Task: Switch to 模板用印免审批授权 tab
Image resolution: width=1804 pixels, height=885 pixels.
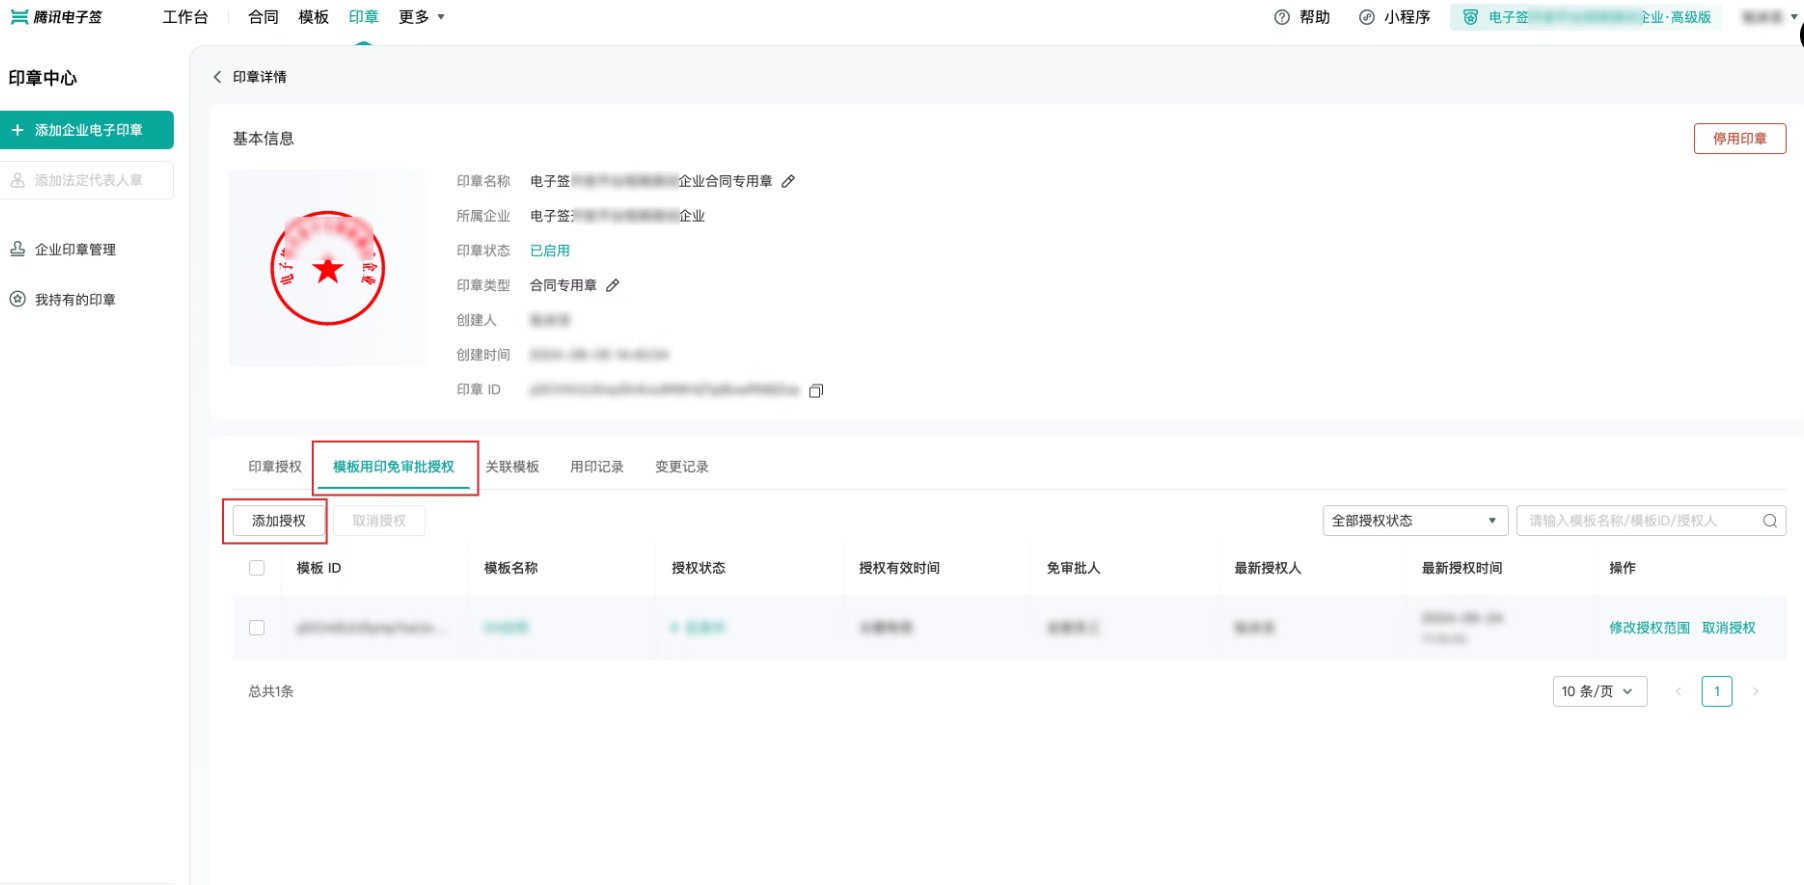Action: (394, 467)
